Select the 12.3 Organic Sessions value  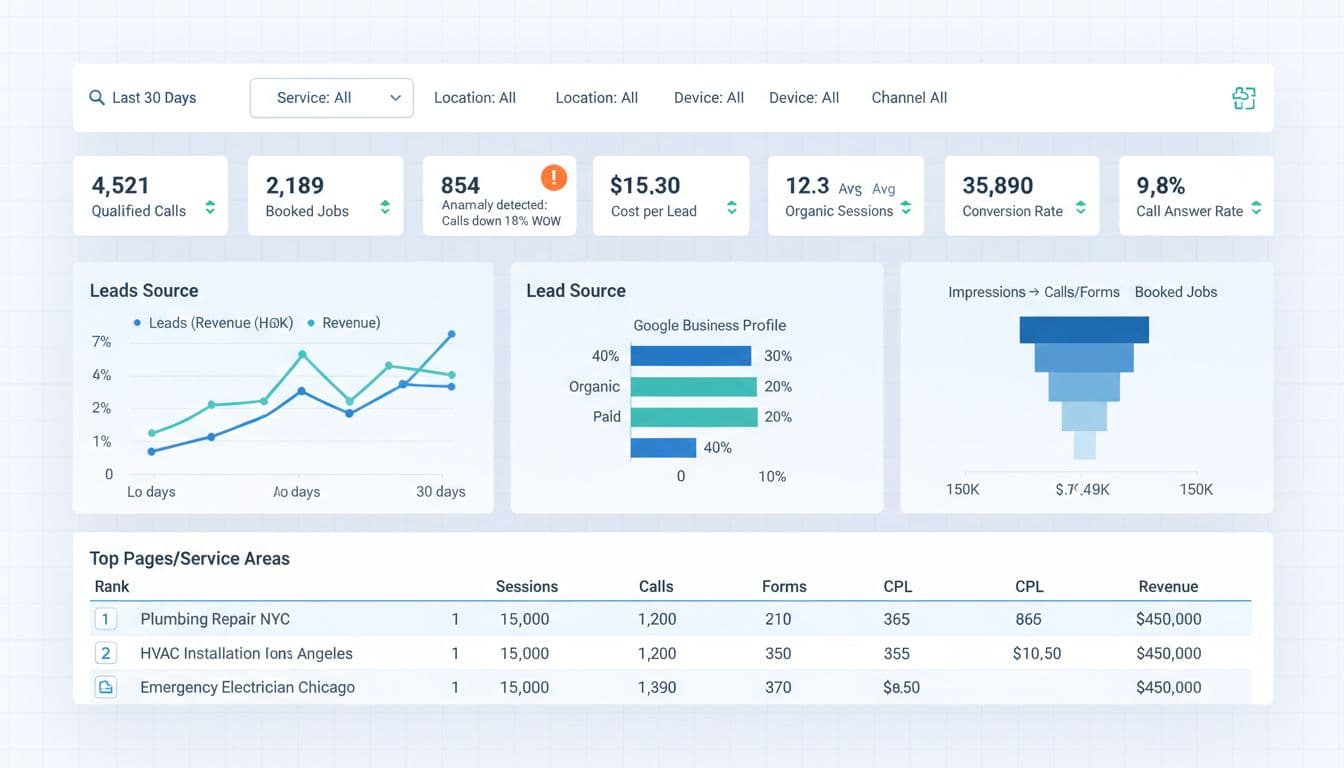point(808,185)
